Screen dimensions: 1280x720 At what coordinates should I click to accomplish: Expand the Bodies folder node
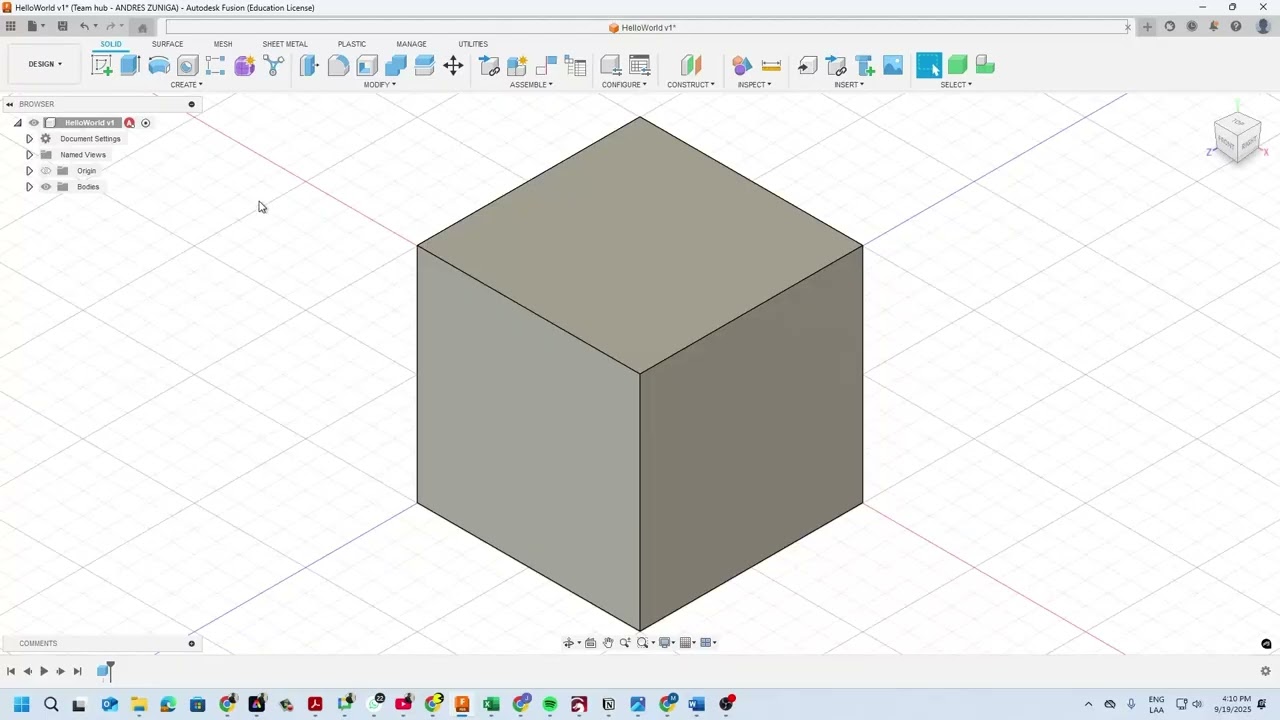(x=29, y=187)
